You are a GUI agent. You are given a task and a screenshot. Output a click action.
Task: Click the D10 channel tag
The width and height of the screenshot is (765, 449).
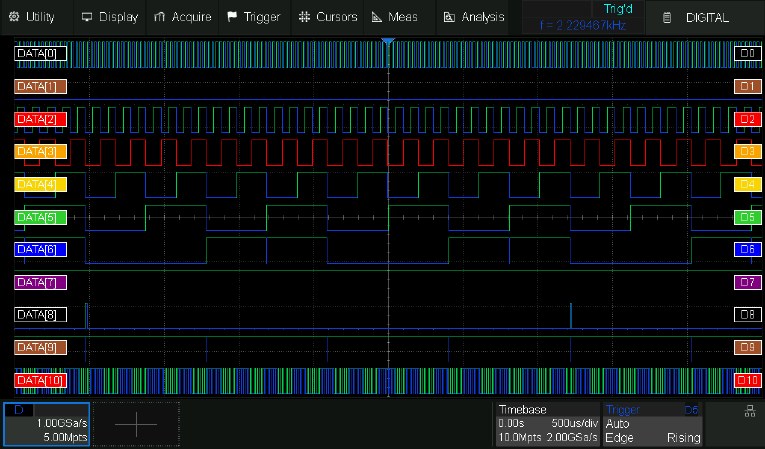pyautogui.click(x=747, y=380)
